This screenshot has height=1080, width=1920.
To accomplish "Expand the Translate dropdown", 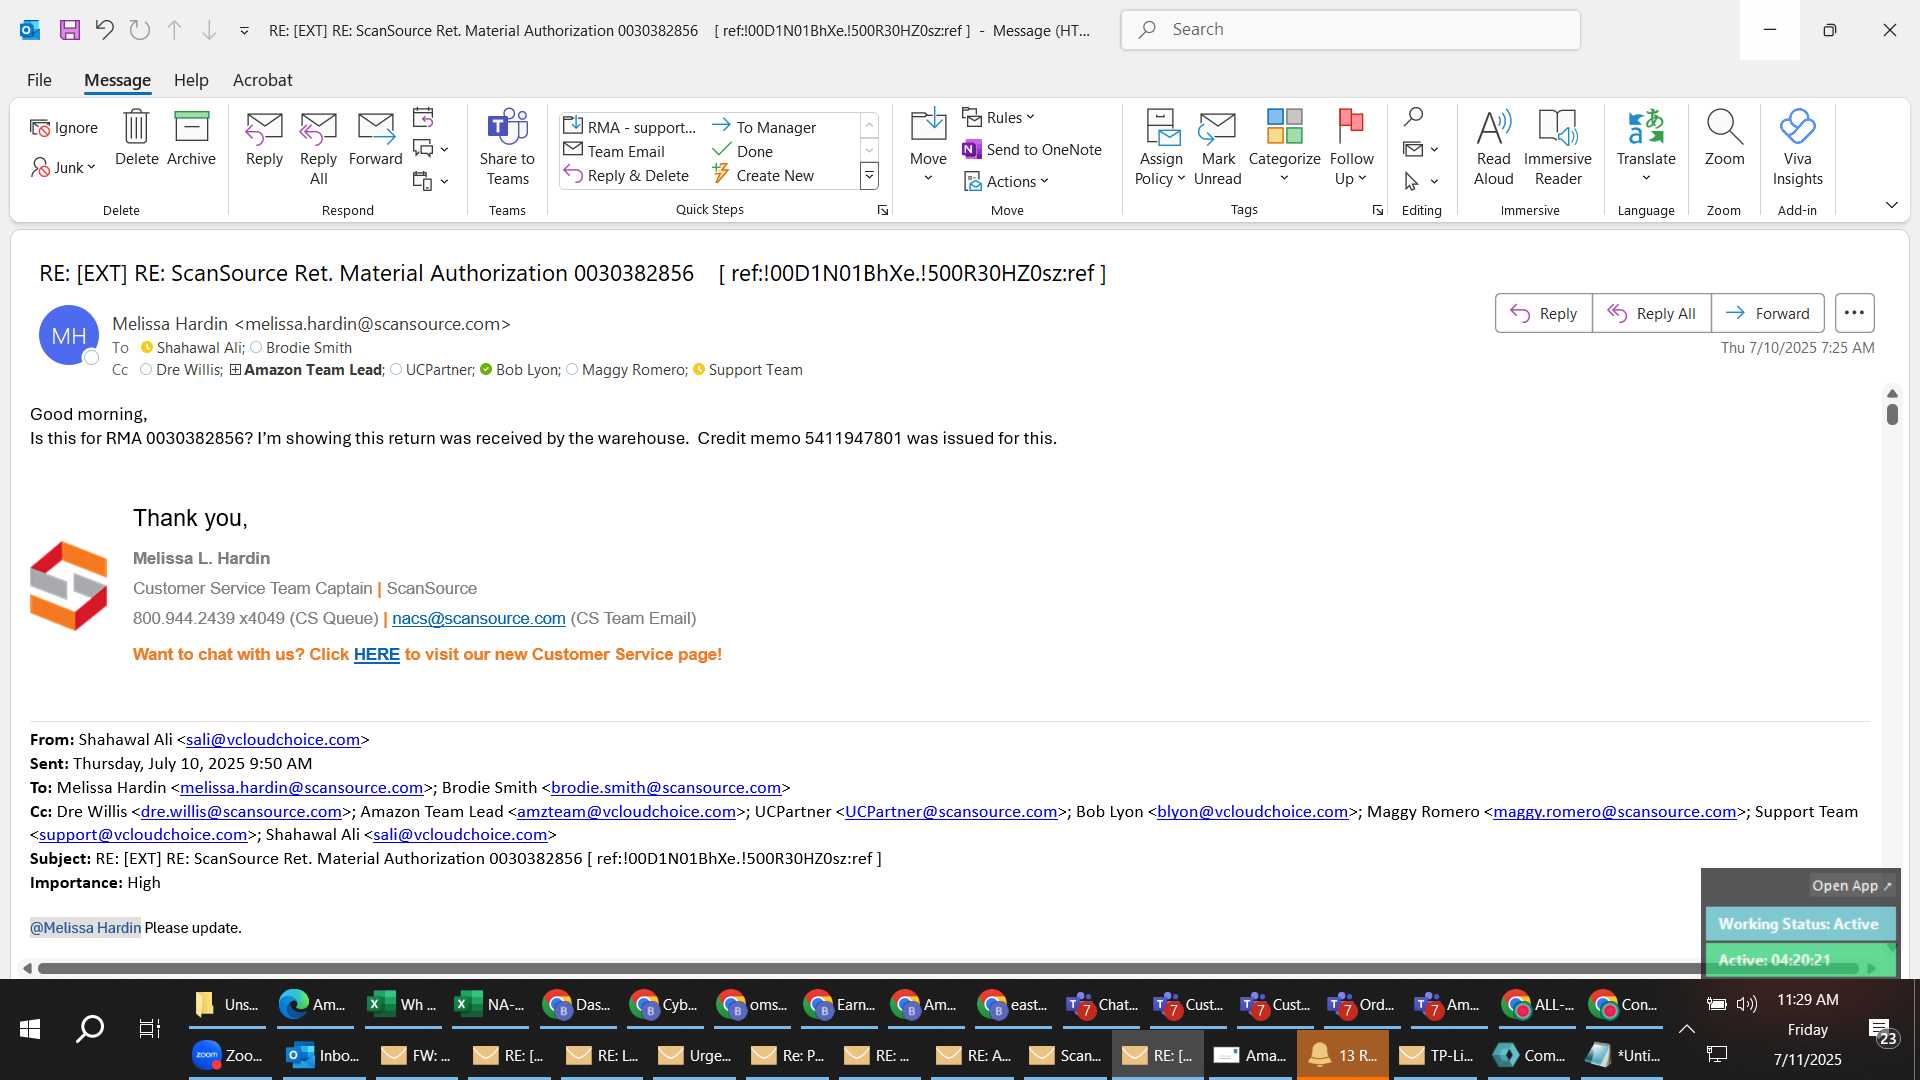I will [x=1646, y=147].
